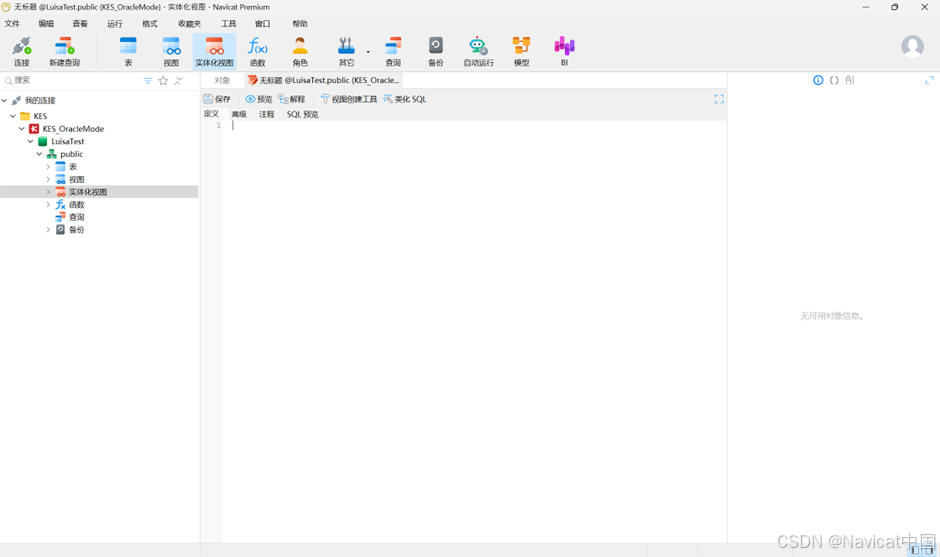Click the 其它 (Others) toolbar icon

346,52
